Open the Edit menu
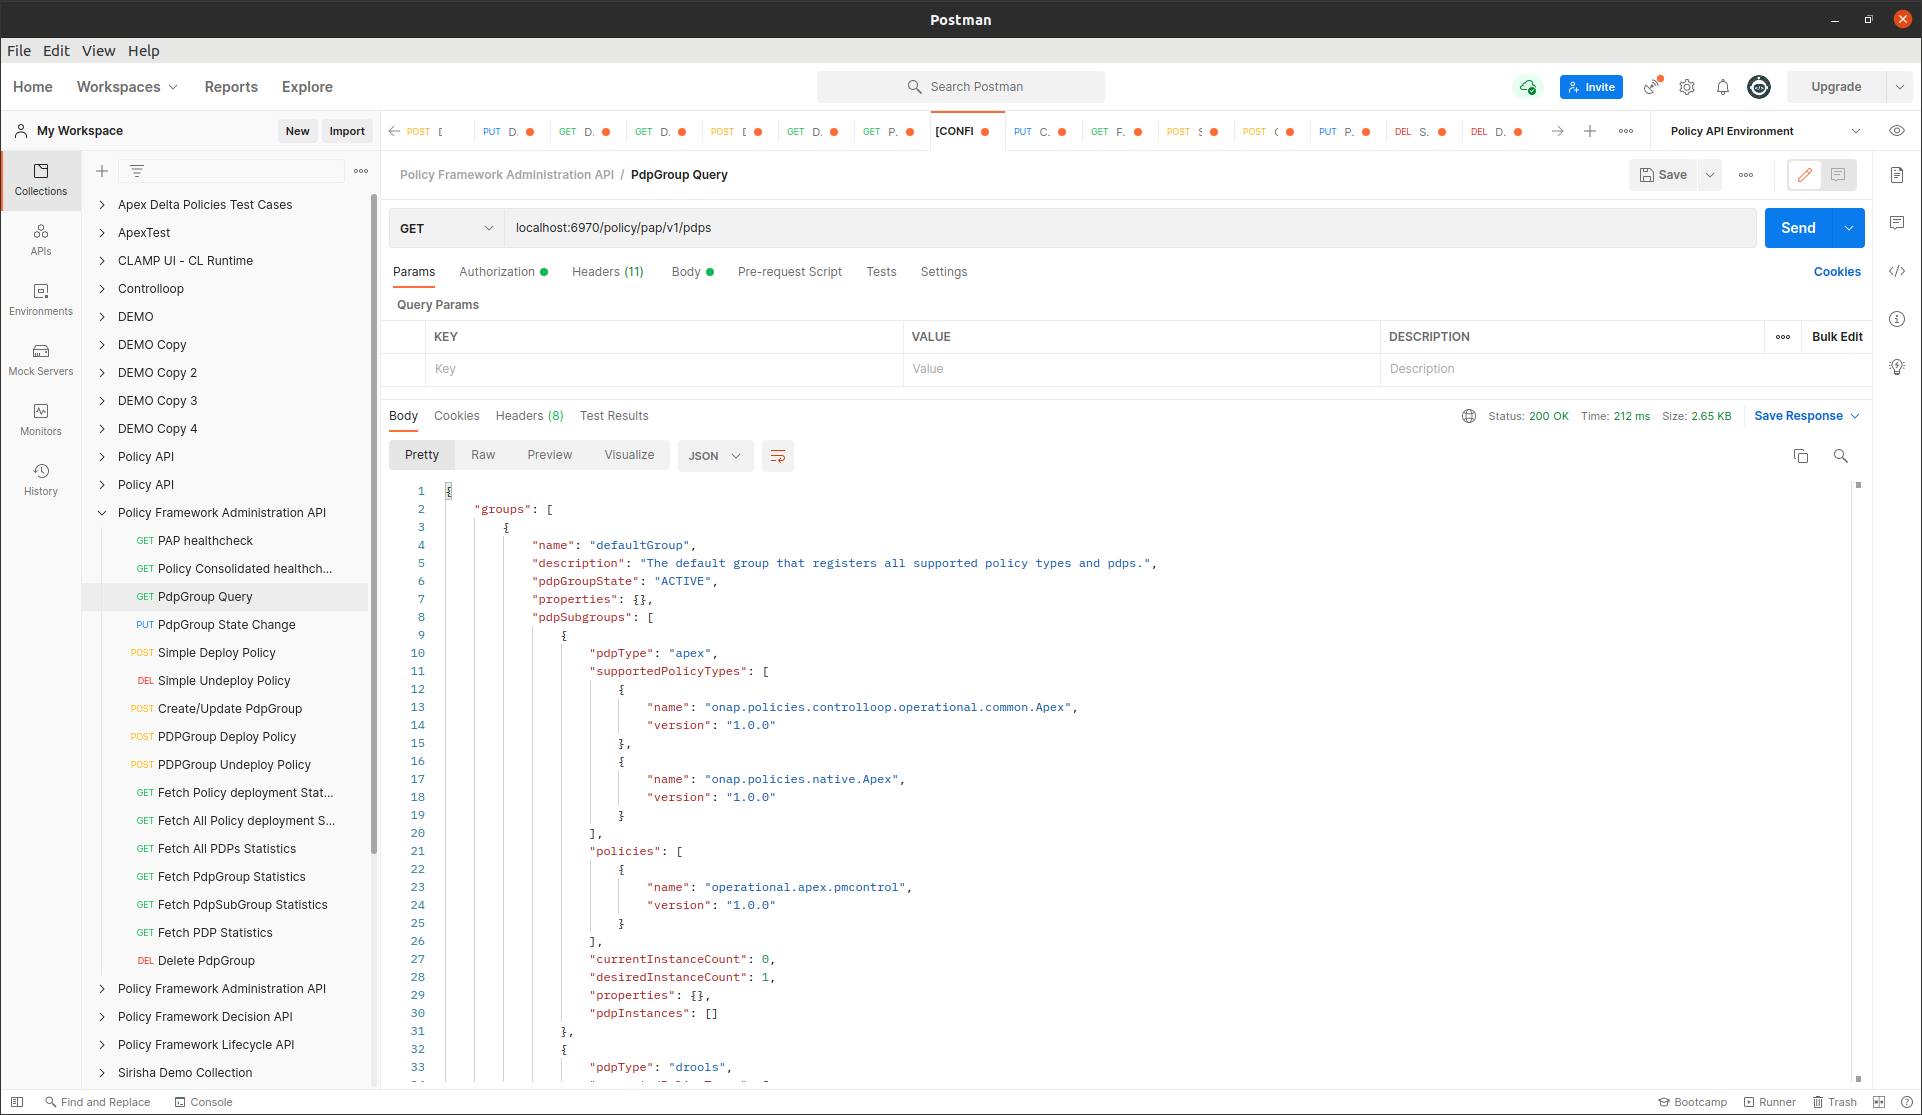 (56, 51)
